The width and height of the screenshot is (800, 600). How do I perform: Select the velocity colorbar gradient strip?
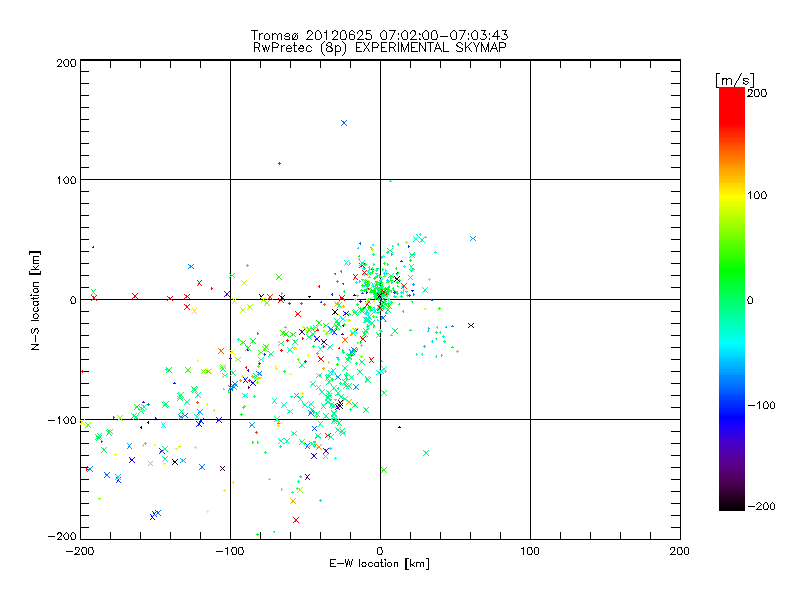732,298
